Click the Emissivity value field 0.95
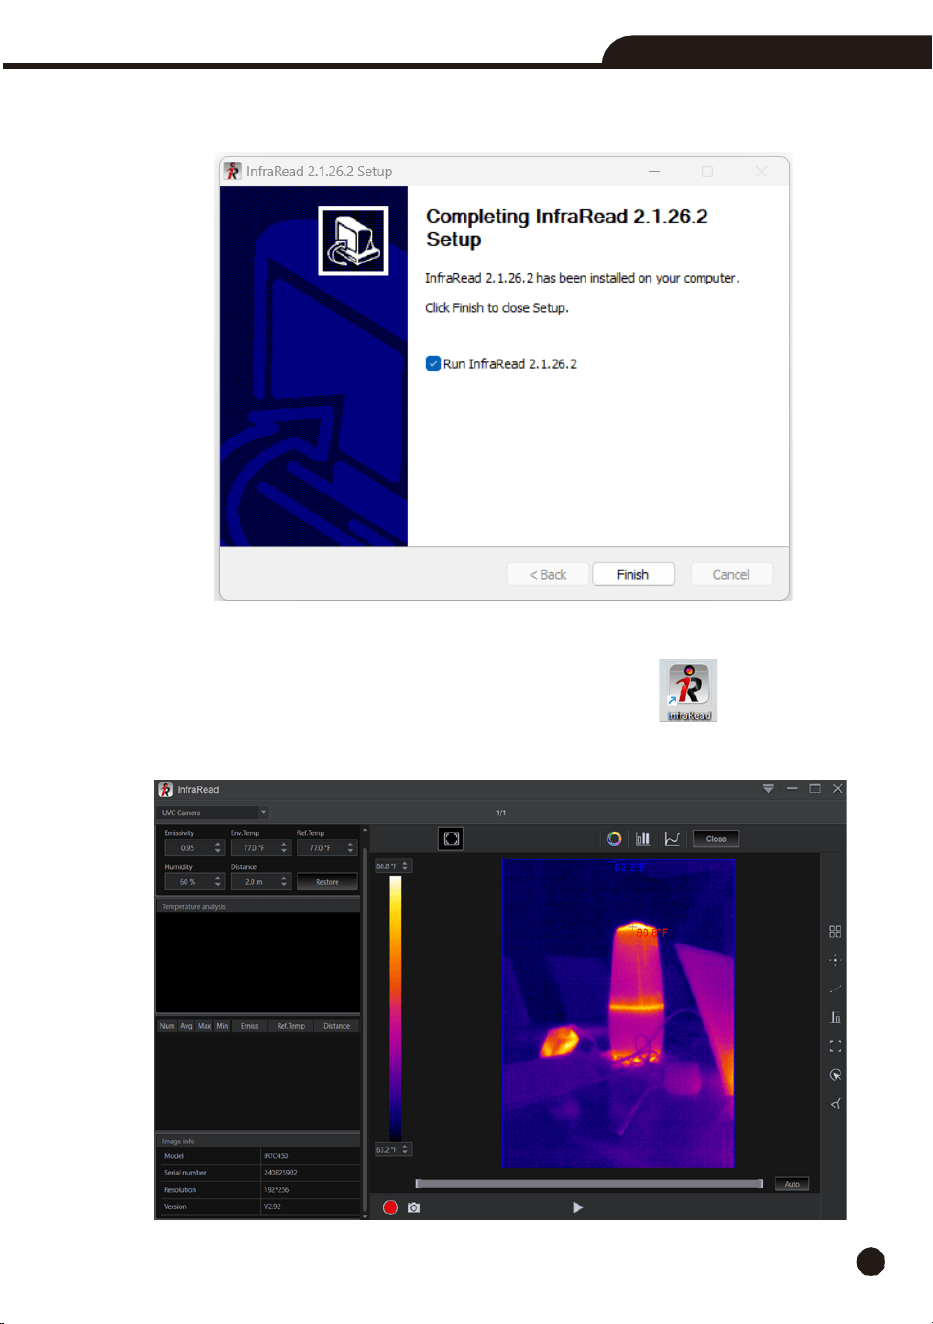The width and height of the screenshot is (933, 1324). point(188,848)
